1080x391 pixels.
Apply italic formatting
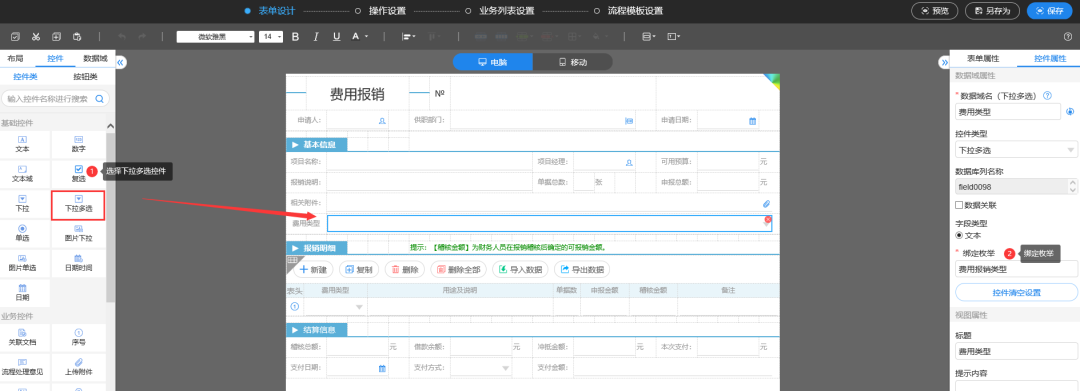point(316,36)
